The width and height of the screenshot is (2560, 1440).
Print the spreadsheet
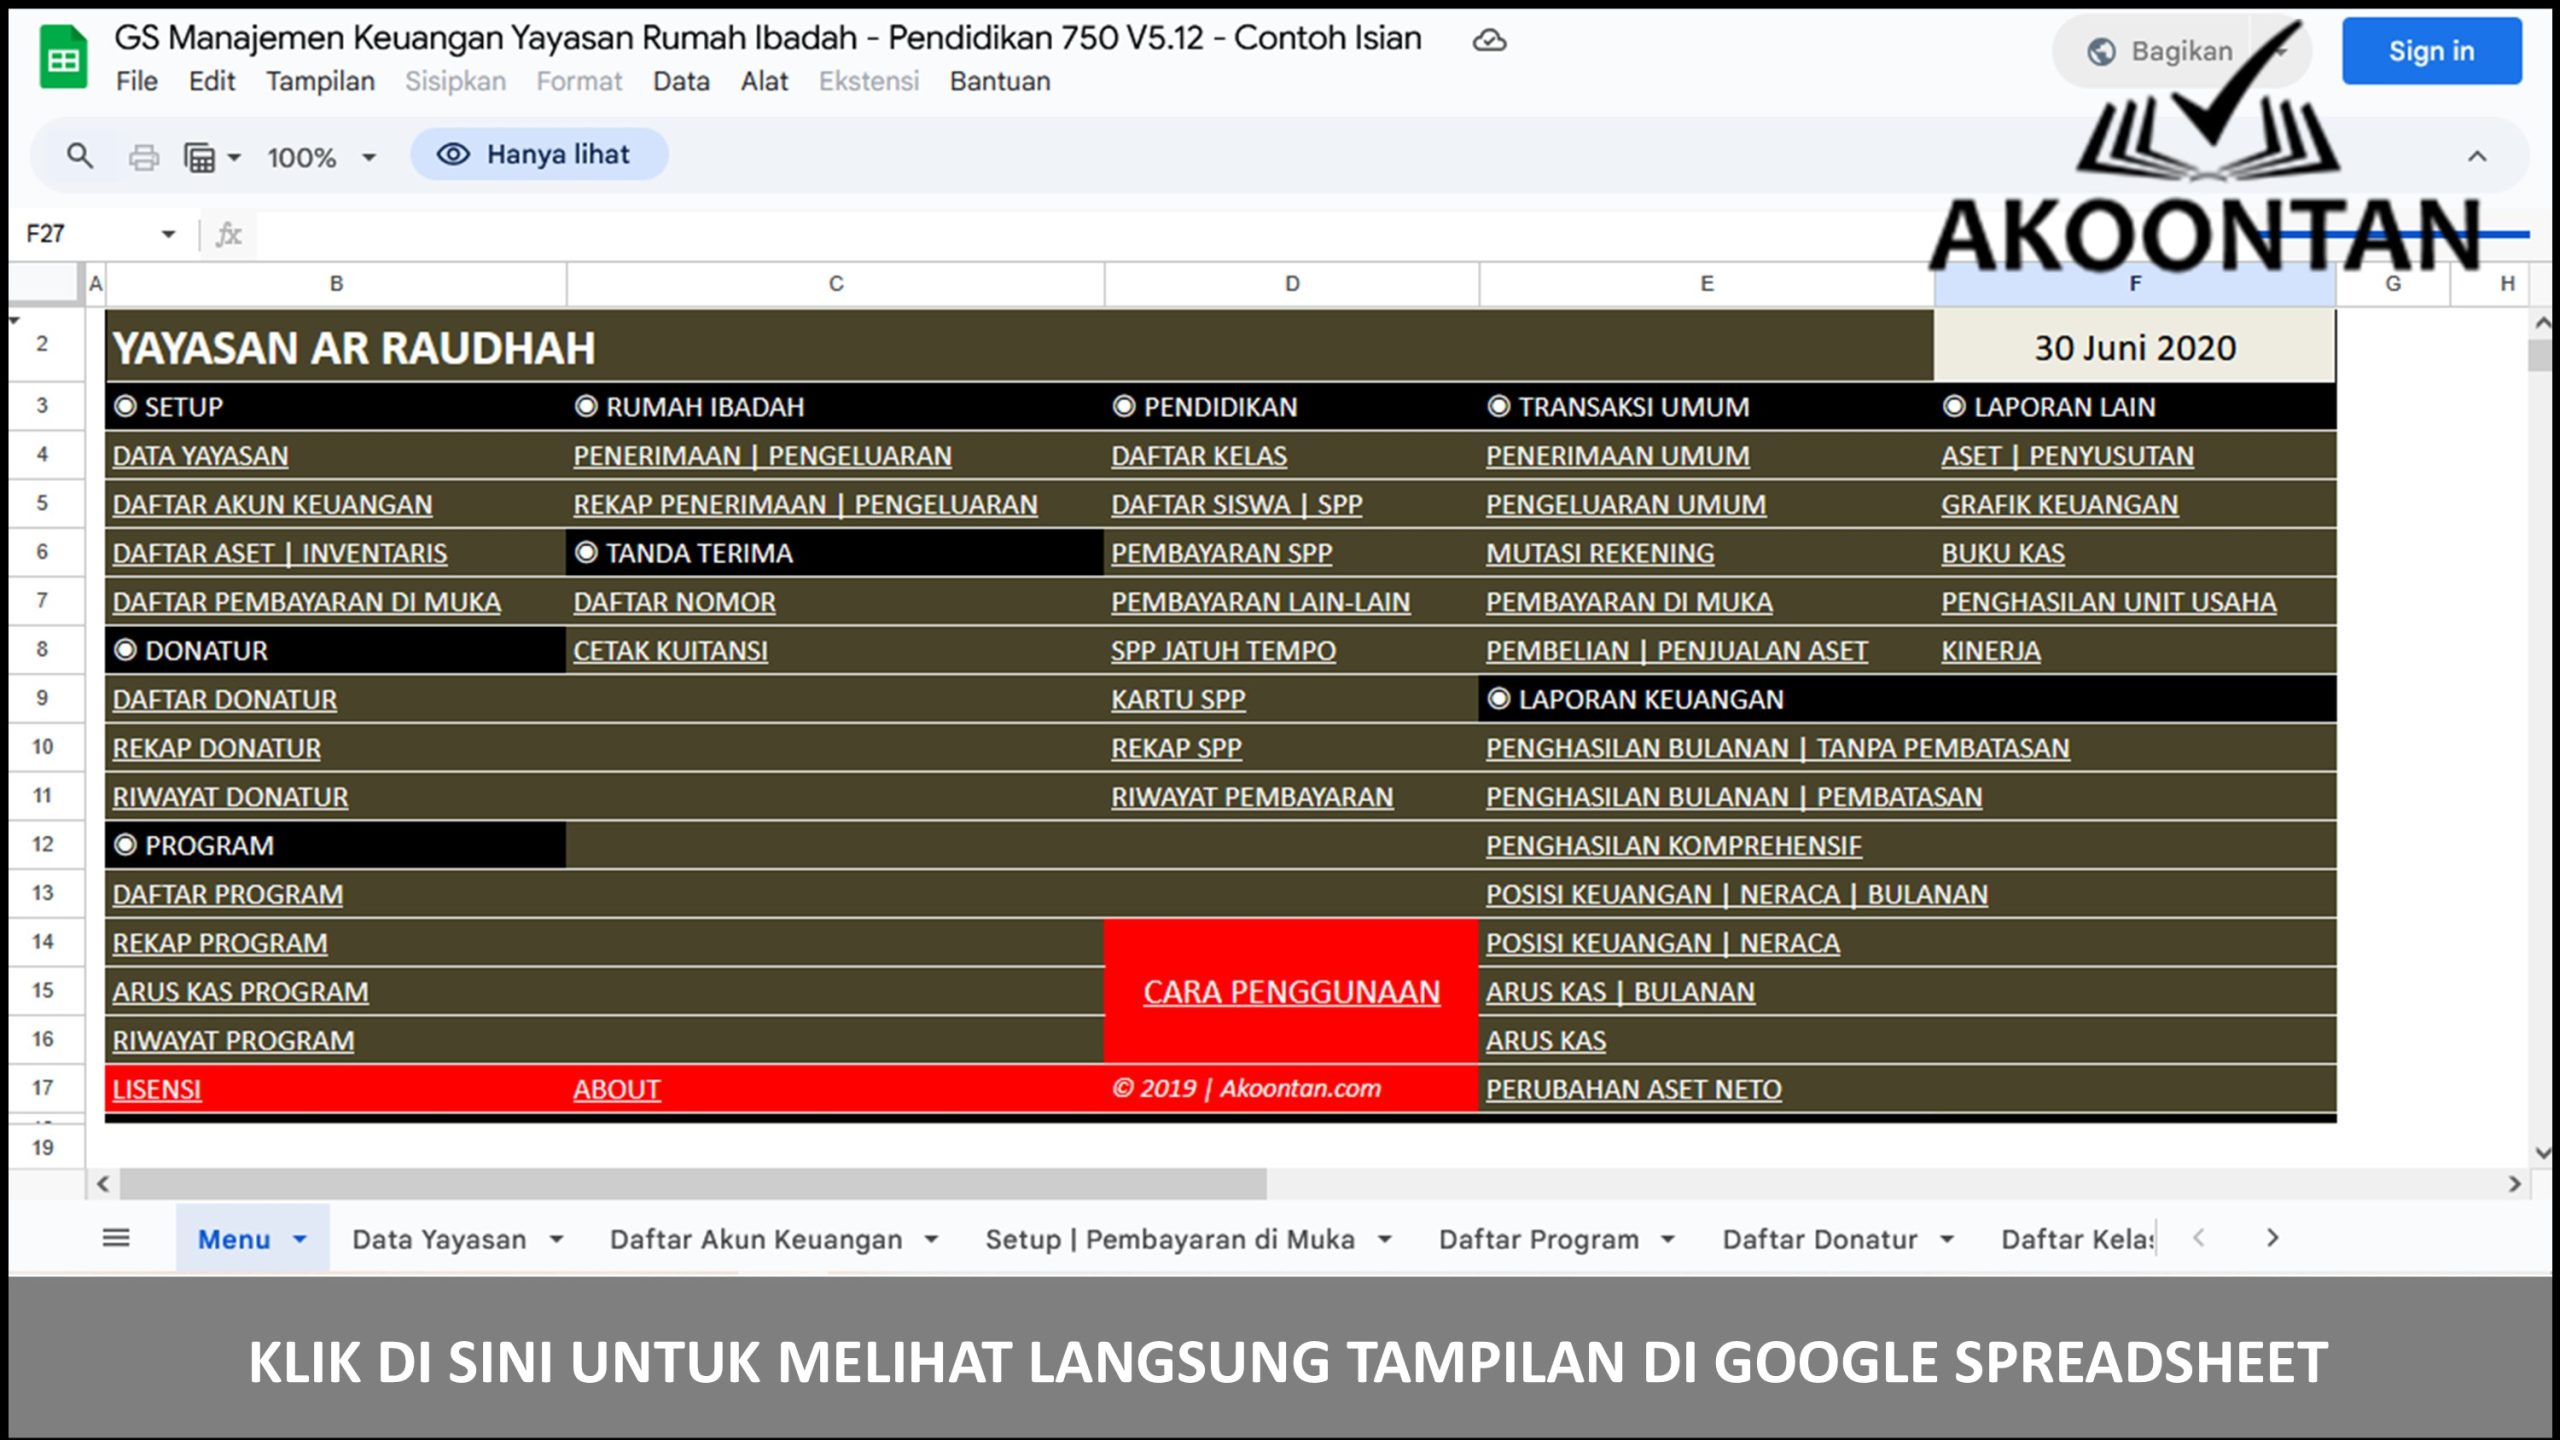coord(143,155)
